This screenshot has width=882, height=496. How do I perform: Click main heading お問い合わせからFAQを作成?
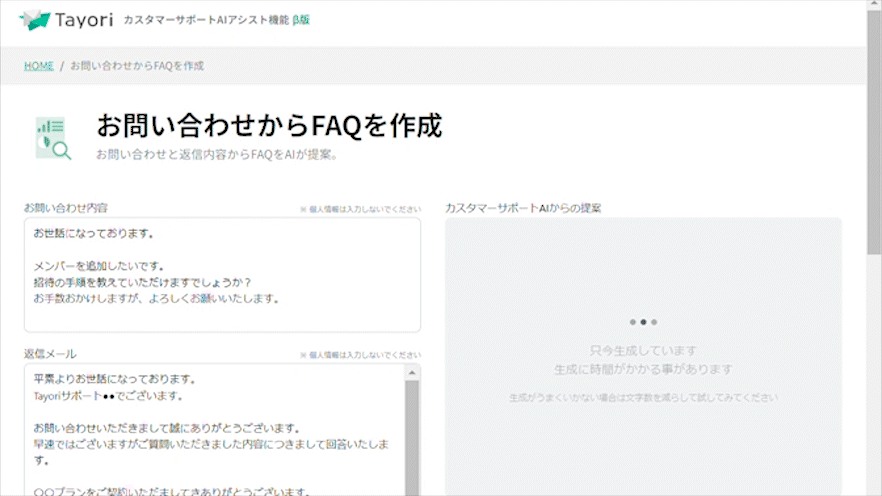click(x=269, y=126)
